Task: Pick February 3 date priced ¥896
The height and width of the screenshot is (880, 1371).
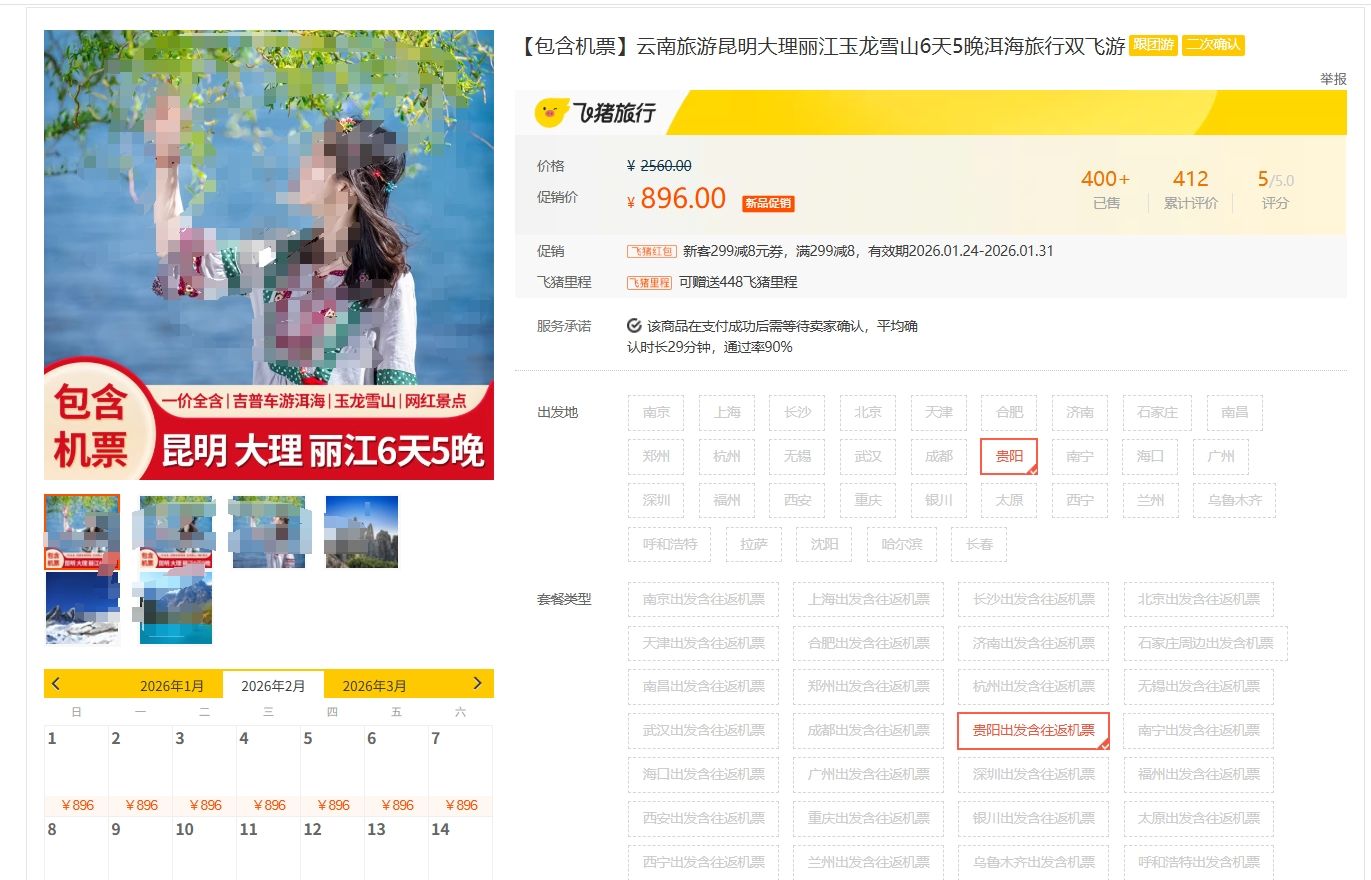Action: [x=204, y=770]
